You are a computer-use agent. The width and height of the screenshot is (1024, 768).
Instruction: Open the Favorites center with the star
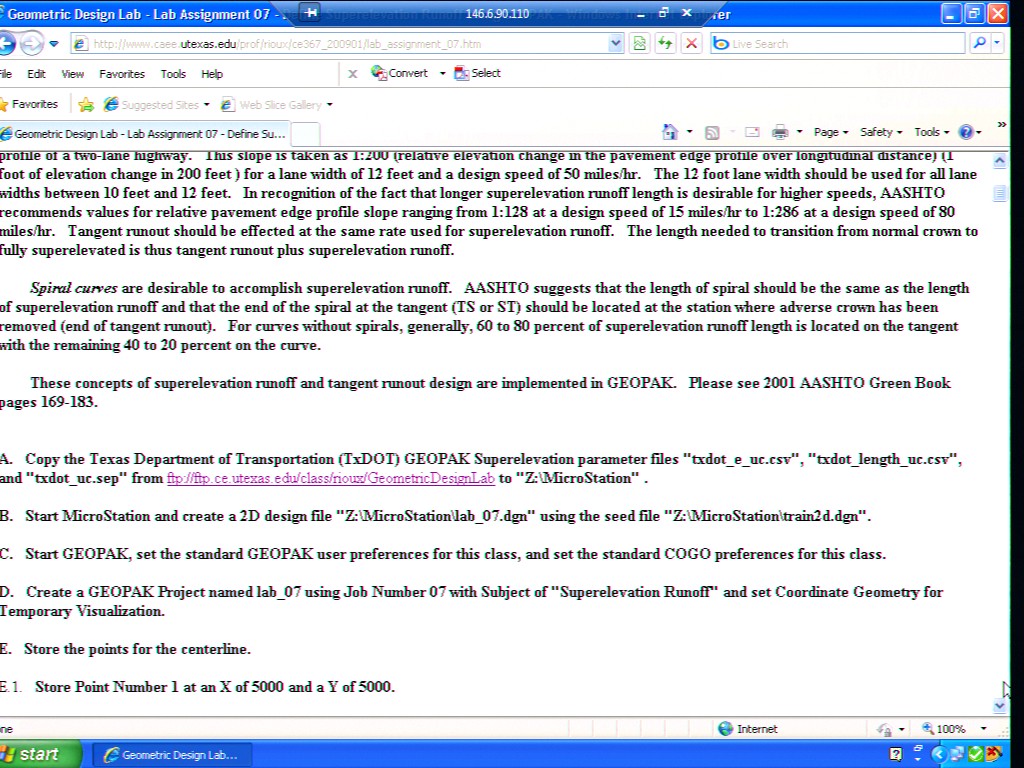point(29,104)
